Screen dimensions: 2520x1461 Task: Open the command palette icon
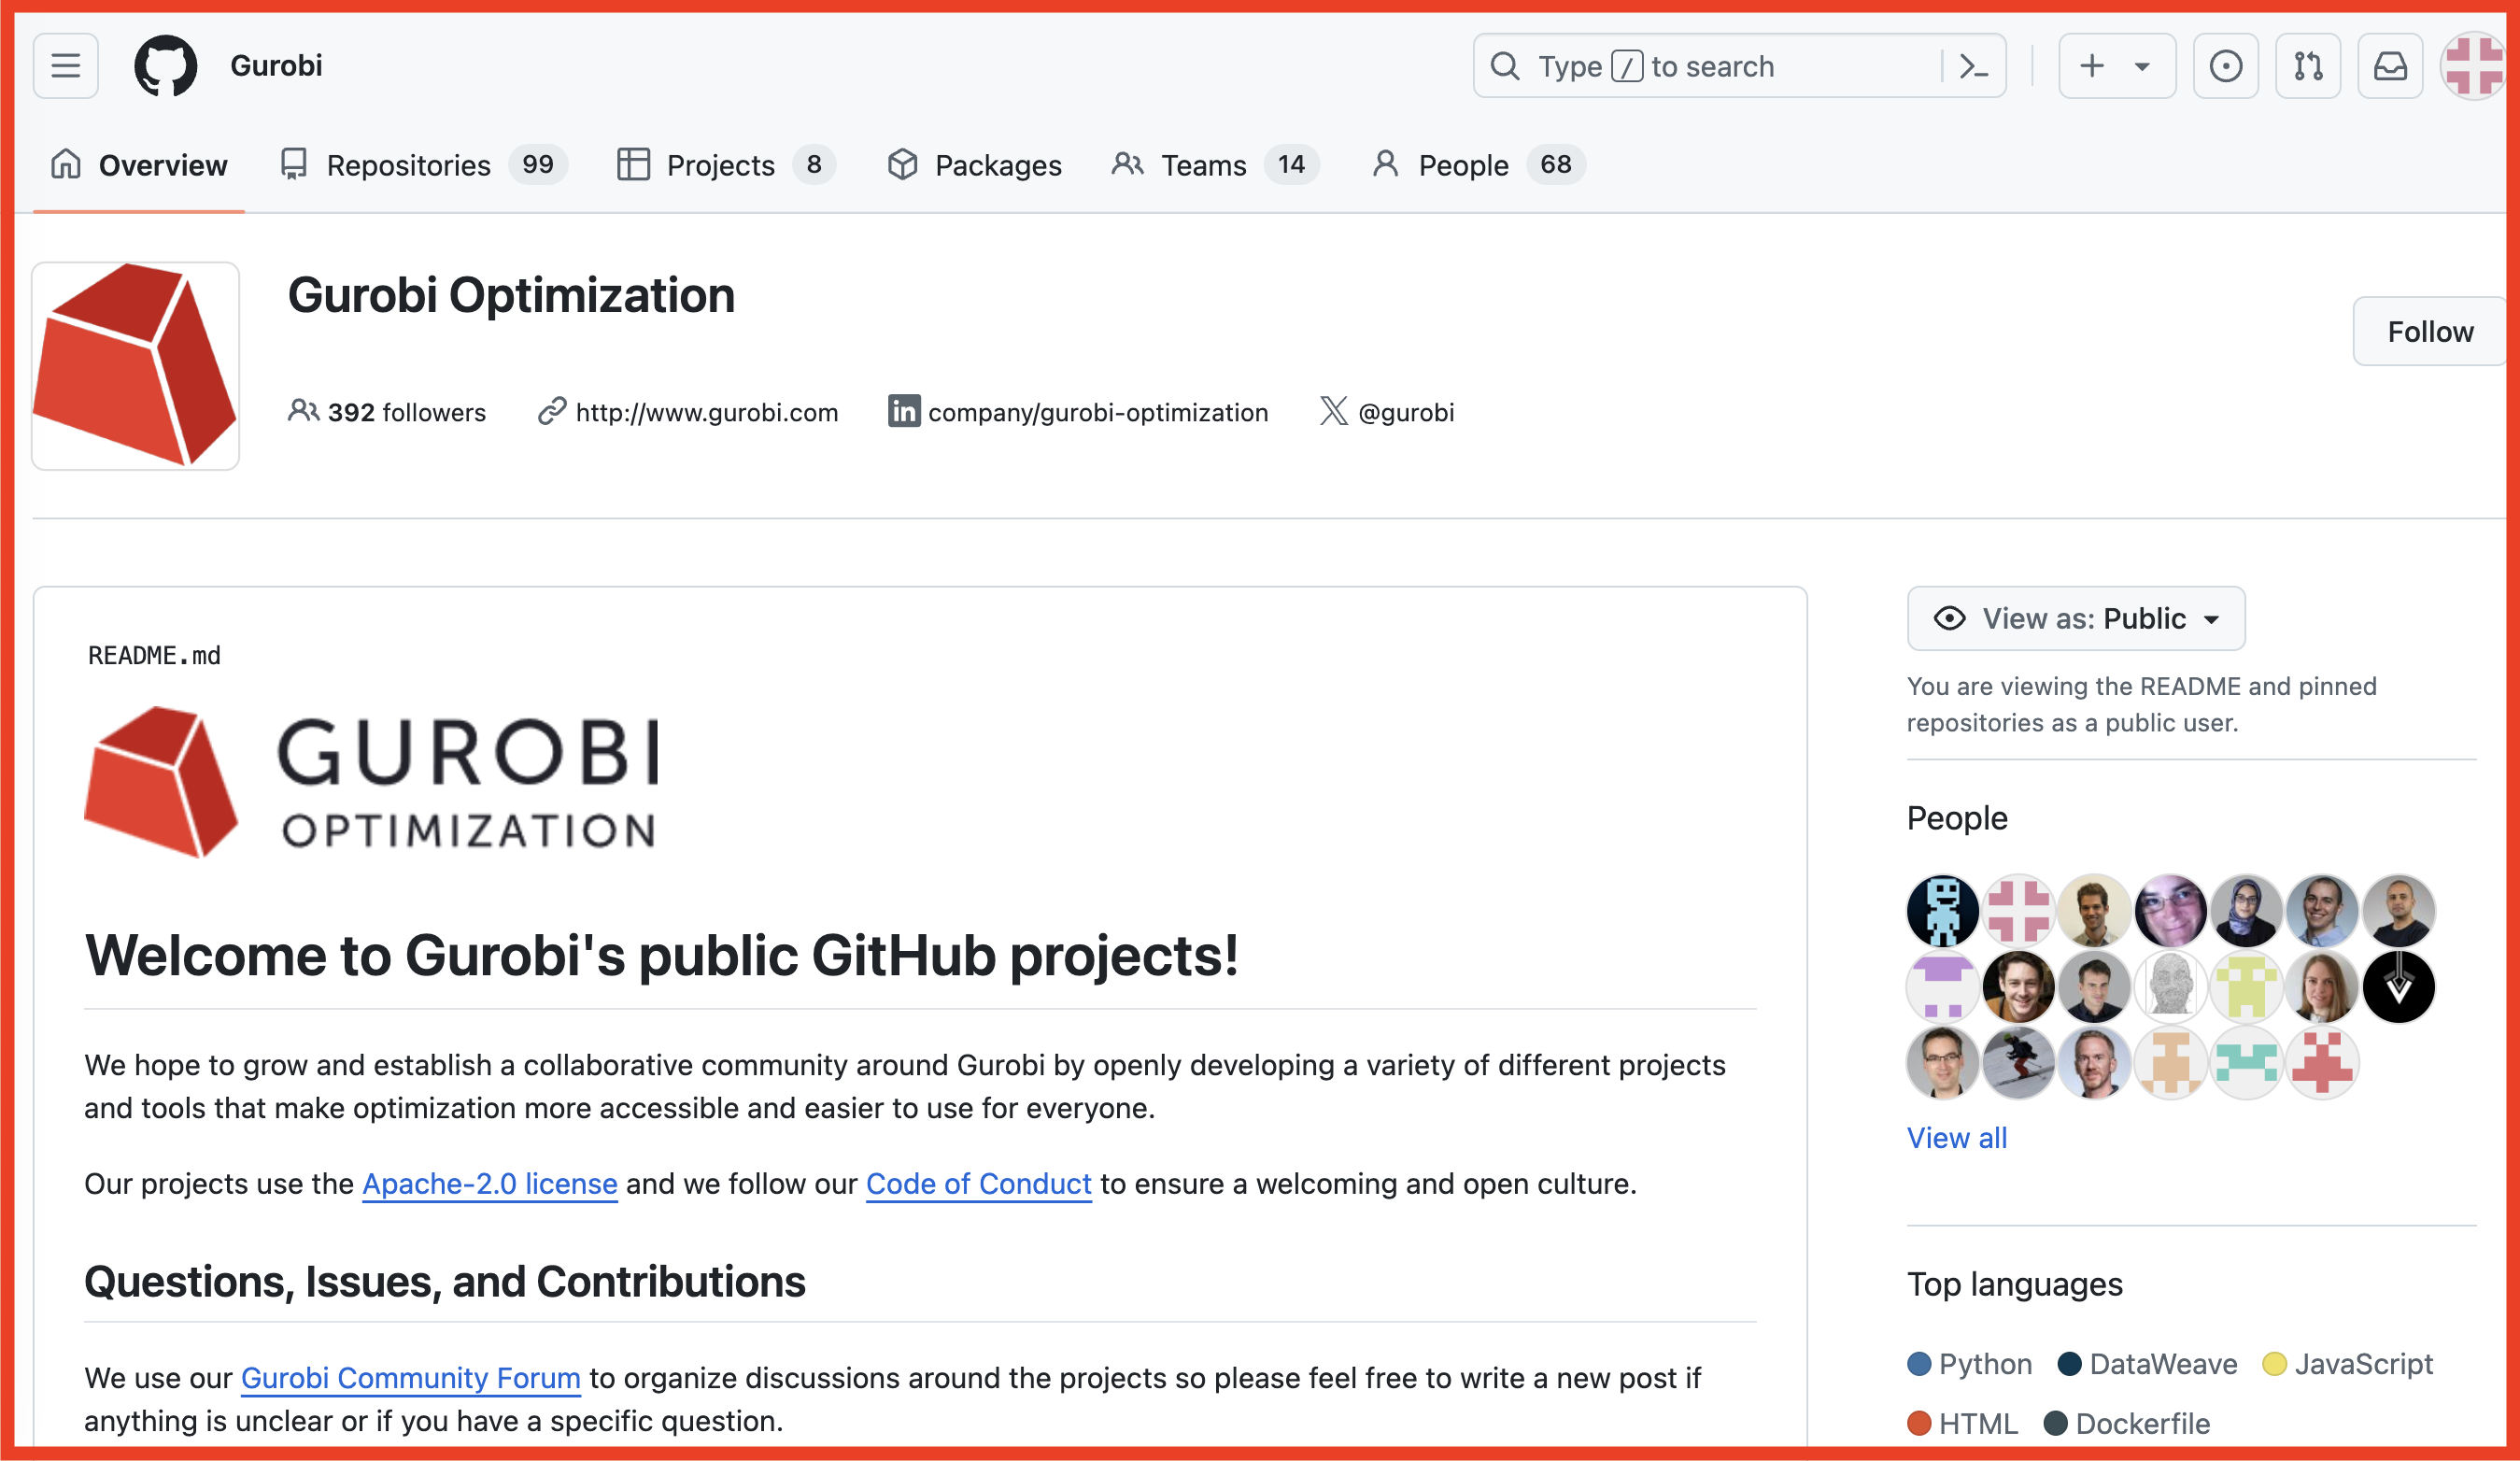[x=1973, y=66]
